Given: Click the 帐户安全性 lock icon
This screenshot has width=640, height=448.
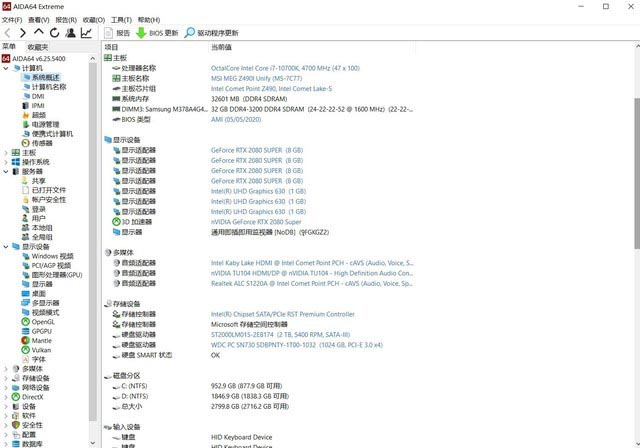Looking at the screenshot, I should pyautogui.click(x=26, y=200).
